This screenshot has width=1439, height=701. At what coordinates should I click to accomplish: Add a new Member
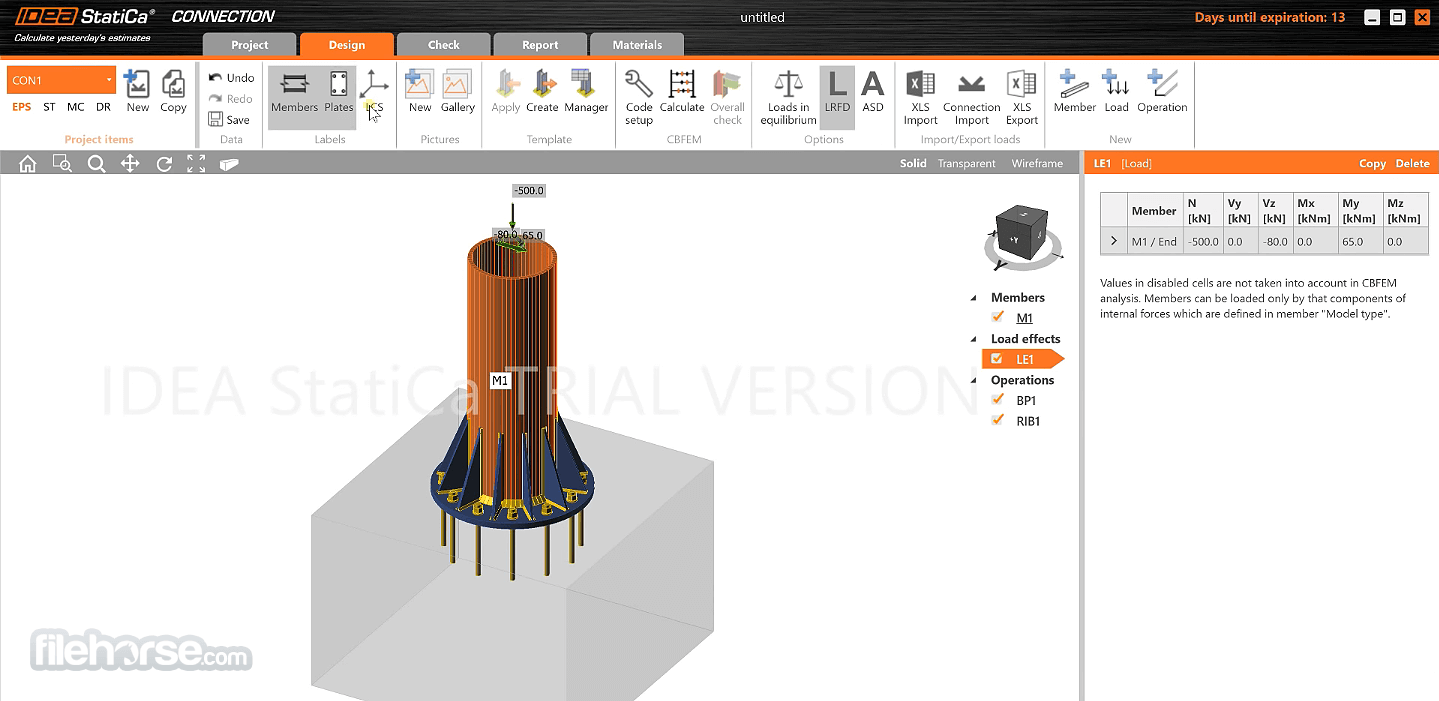[1075, 92]
